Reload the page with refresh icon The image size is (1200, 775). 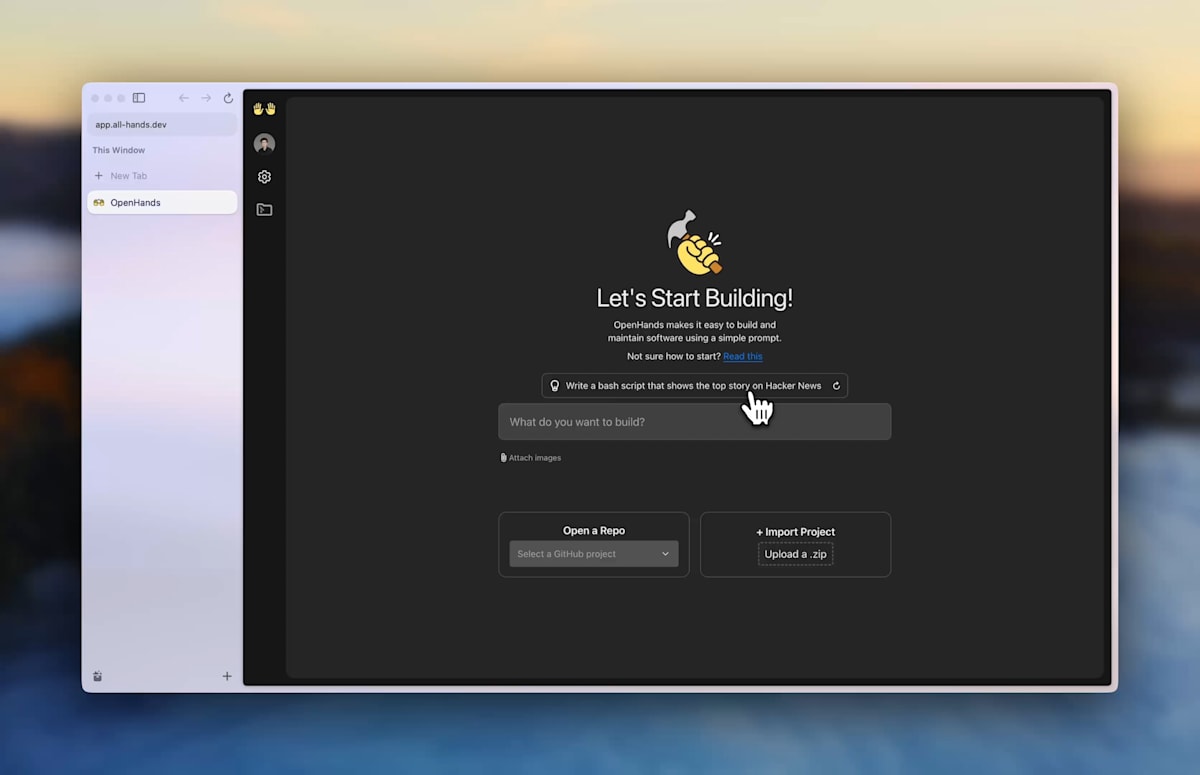[x=228, y=98]
